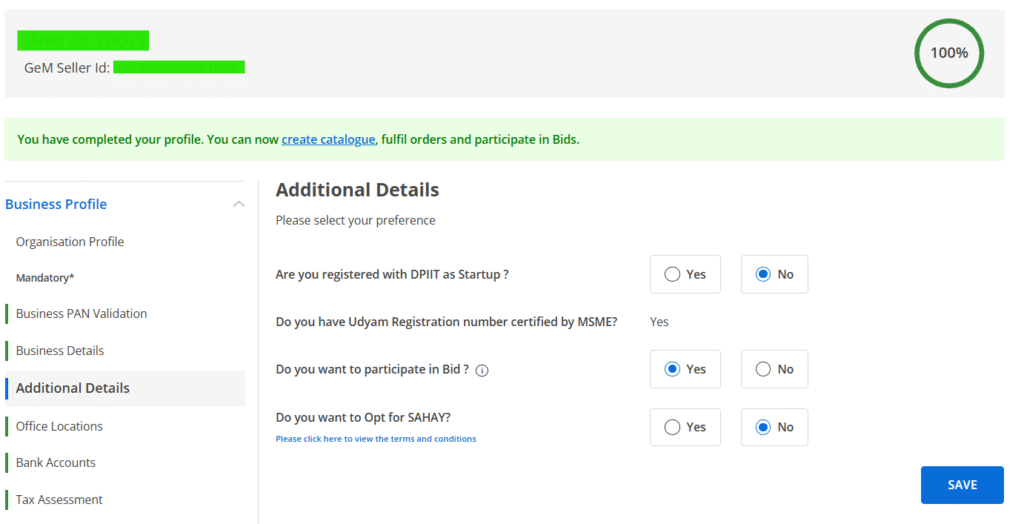The image size is (1024, 524).
Task: Open Bank Accounts in sidebar
Action: click(x=56, y=463)
